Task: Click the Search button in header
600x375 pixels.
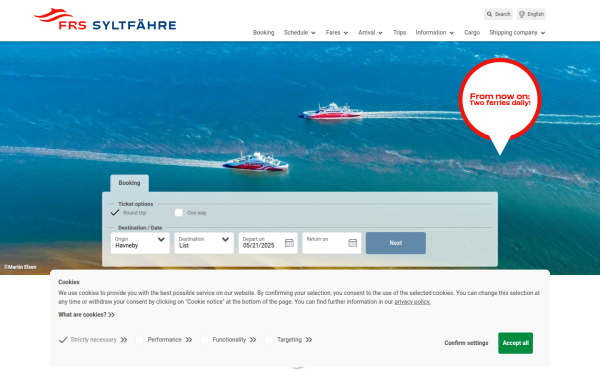Action: (x=498, y=14)
